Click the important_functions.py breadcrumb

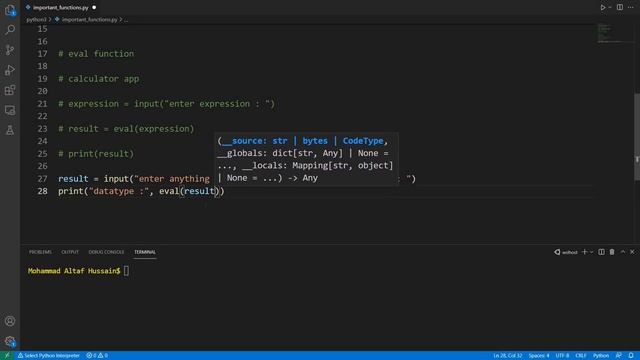point(89,20)
